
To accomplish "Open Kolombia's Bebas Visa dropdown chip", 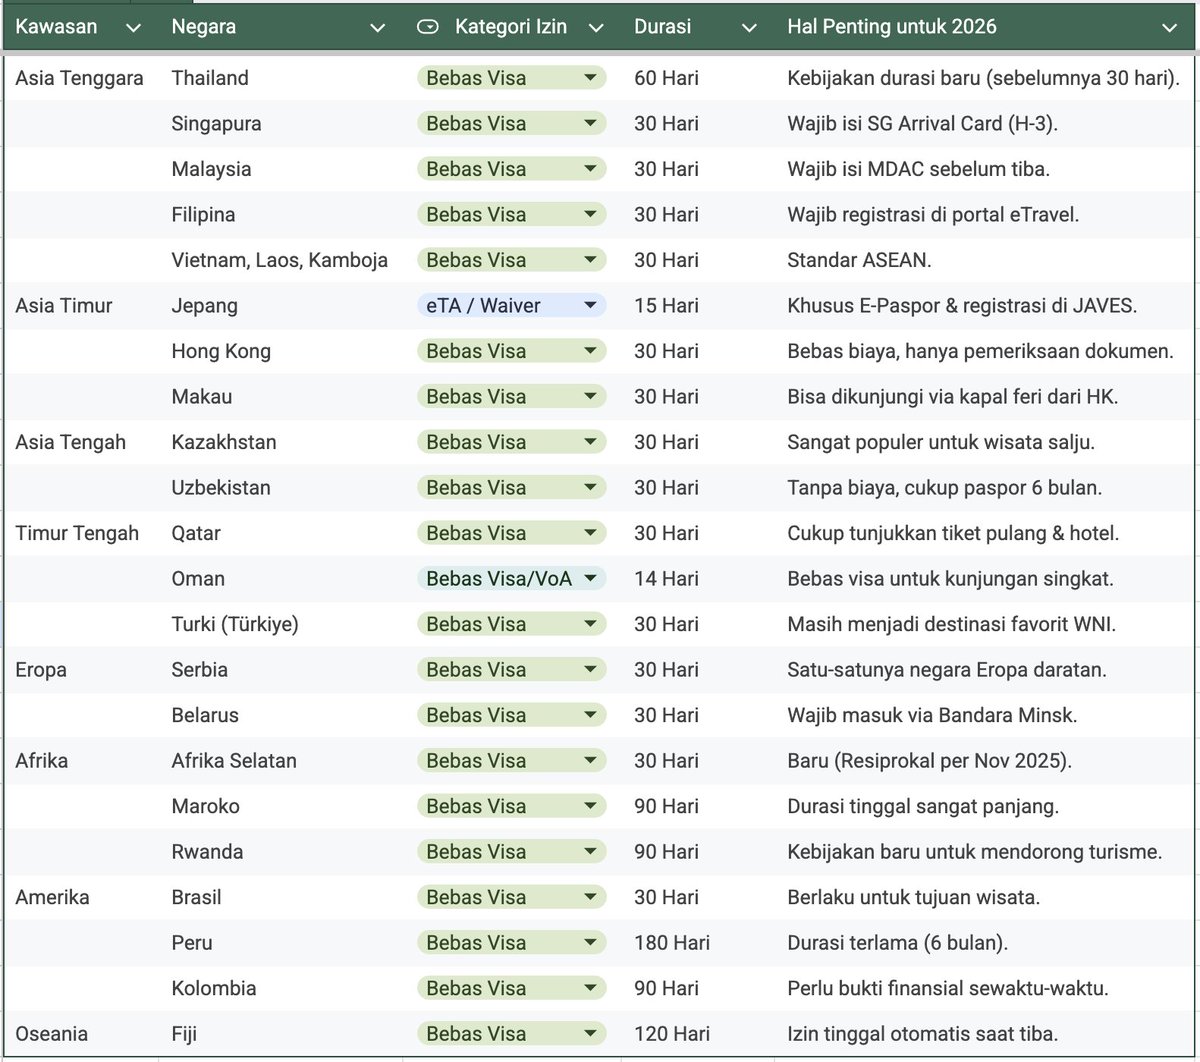I will pos(511,988).
